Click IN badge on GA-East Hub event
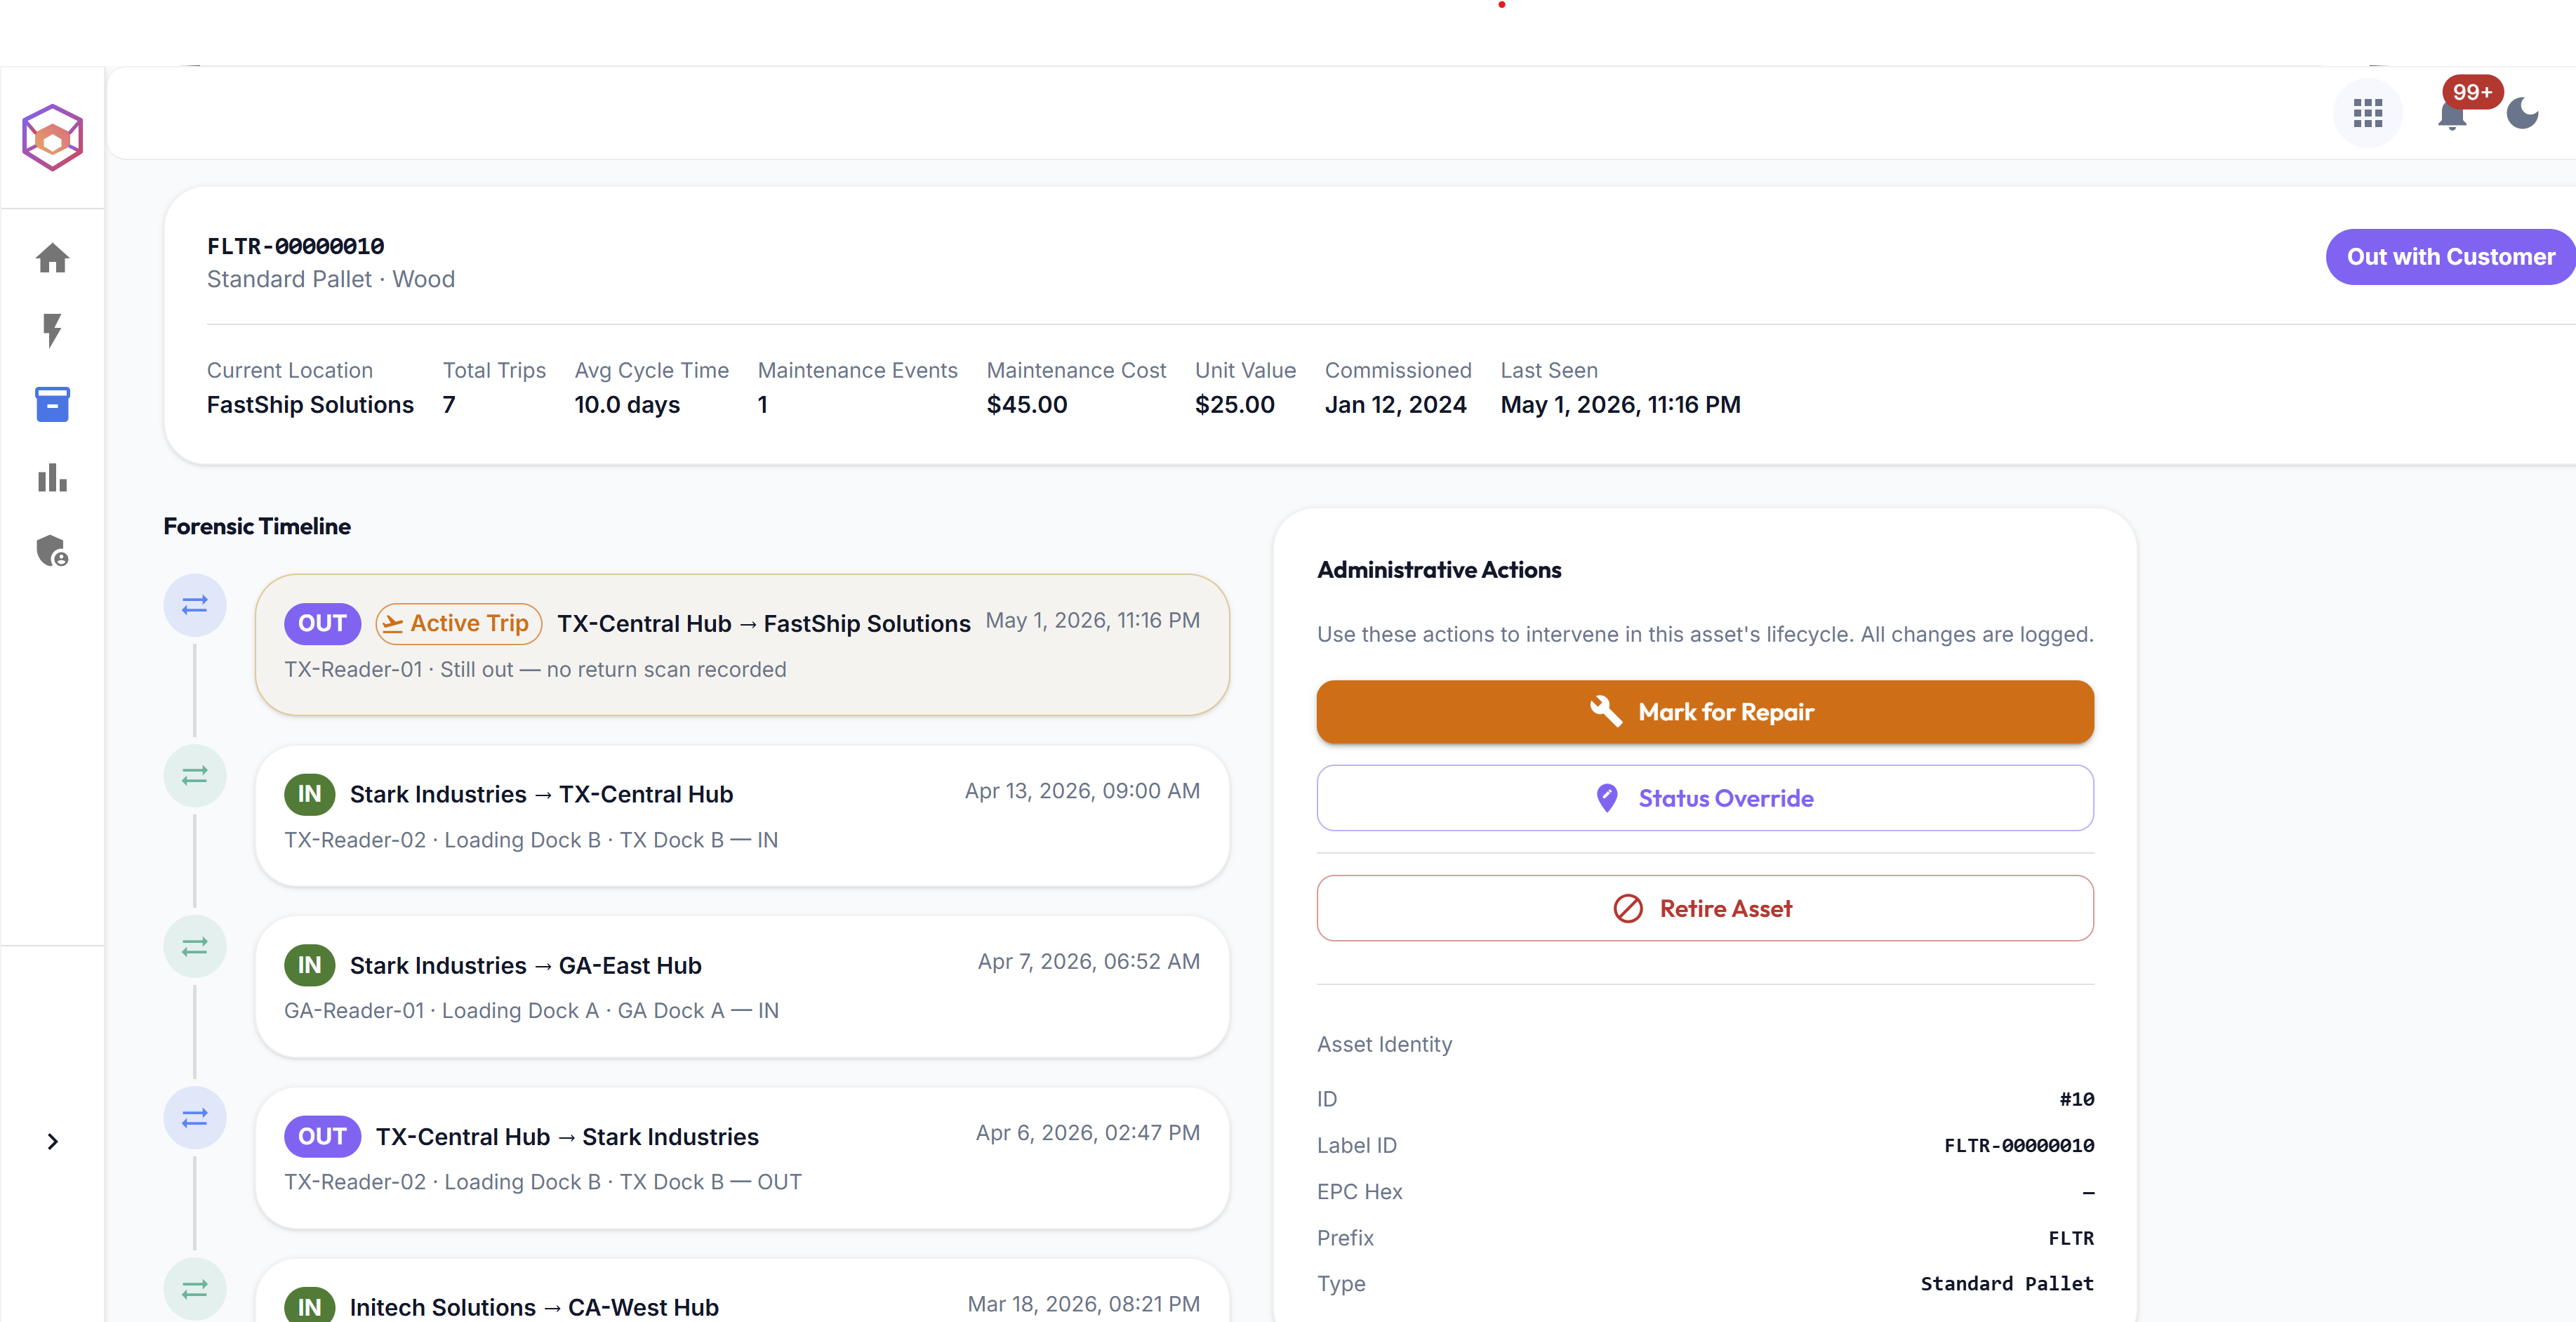2576x1322 pixels. click(309, 965)
